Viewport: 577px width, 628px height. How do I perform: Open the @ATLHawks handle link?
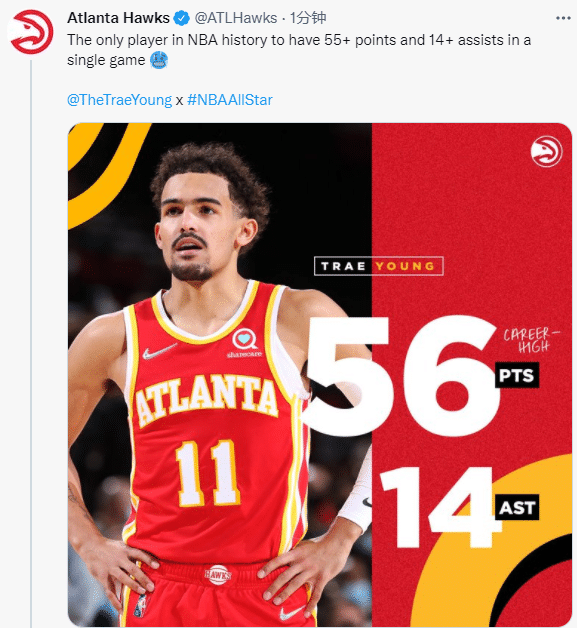coord(236,18)
